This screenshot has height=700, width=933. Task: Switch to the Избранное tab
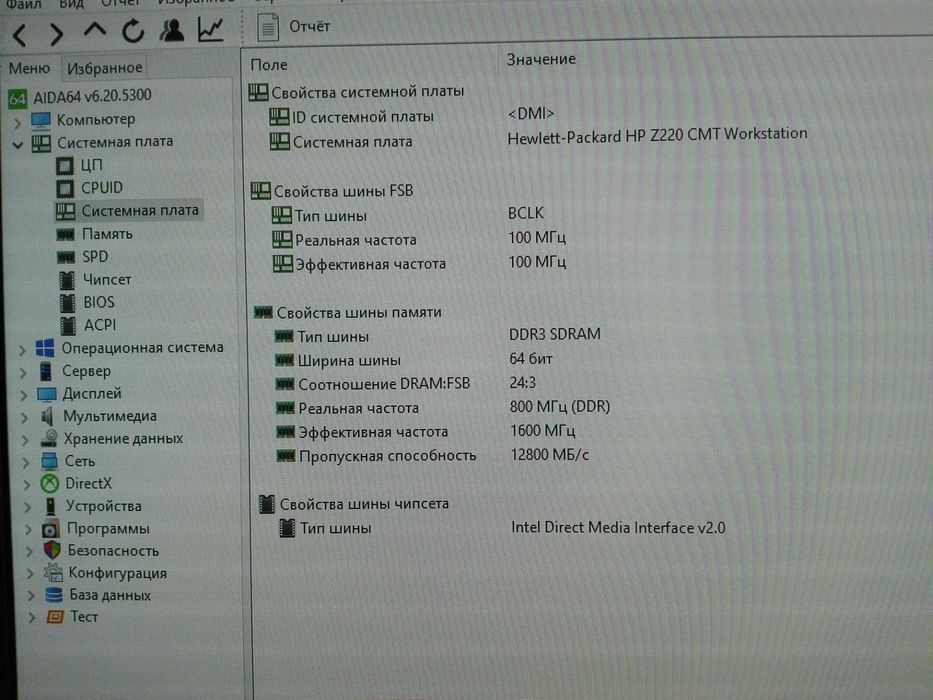(105, 68)
